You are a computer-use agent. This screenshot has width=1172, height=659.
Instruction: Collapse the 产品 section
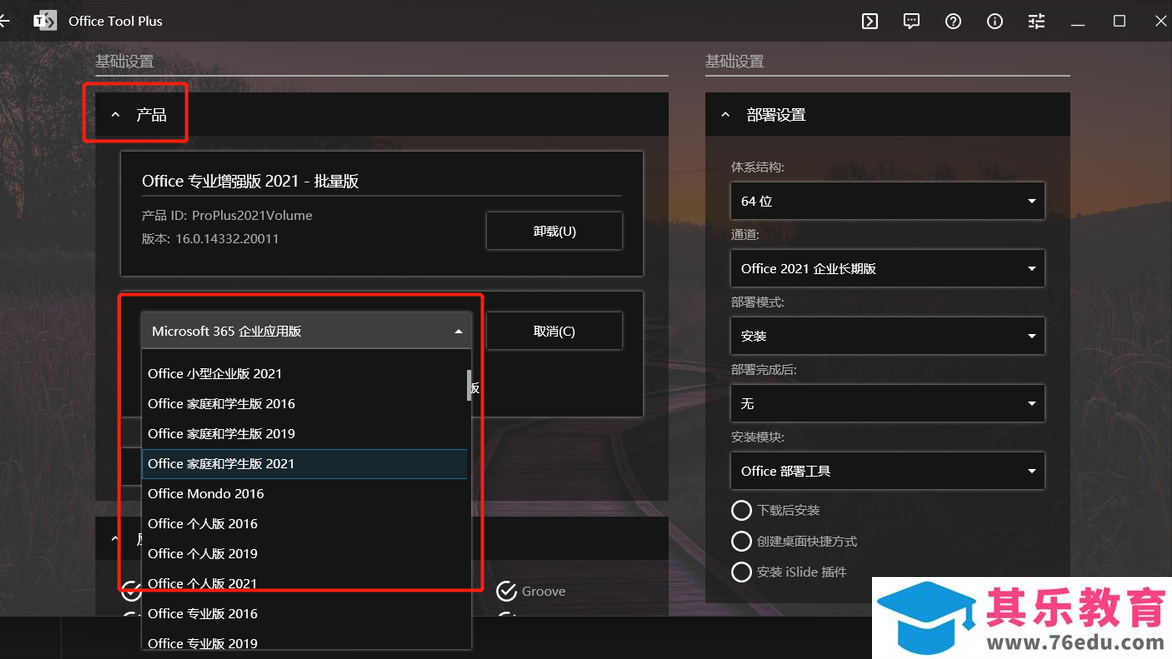coord(115,114)
